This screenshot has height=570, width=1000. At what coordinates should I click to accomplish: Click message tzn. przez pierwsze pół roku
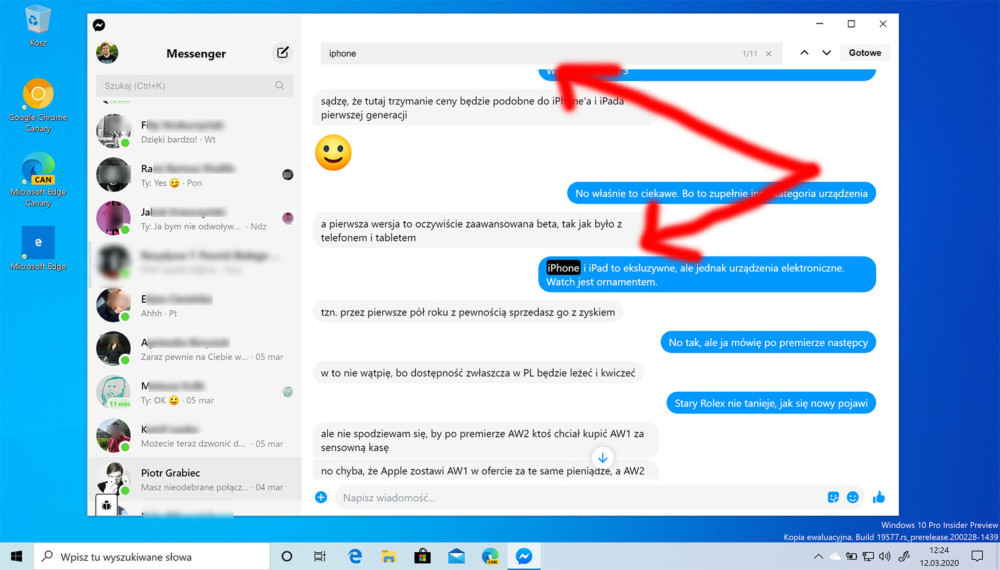pyautogui.click(x=467, y=312)
